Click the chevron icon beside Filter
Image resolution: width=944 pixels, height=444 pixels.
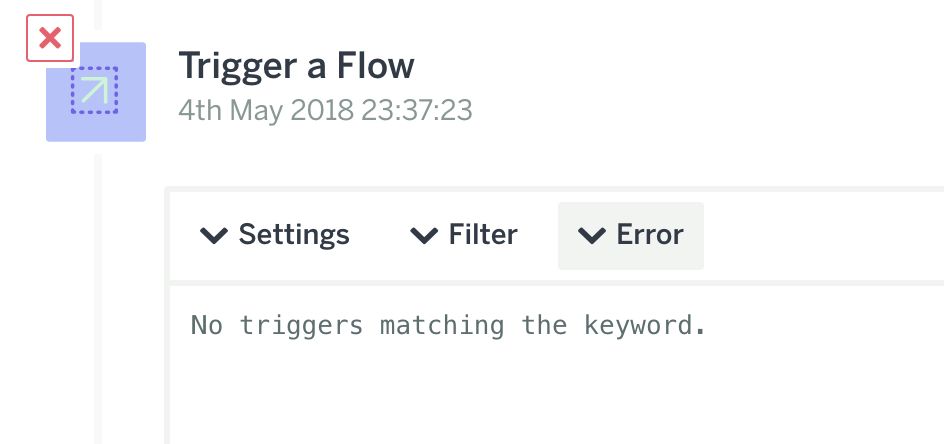pyautogui.click(x=424, y=235)
